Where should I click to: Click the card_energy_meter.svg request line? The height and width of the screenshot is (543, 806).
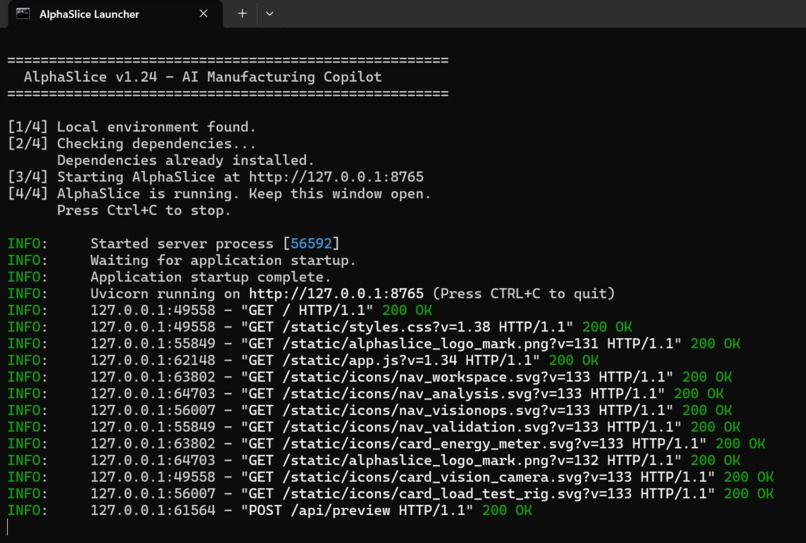point(387,444)
